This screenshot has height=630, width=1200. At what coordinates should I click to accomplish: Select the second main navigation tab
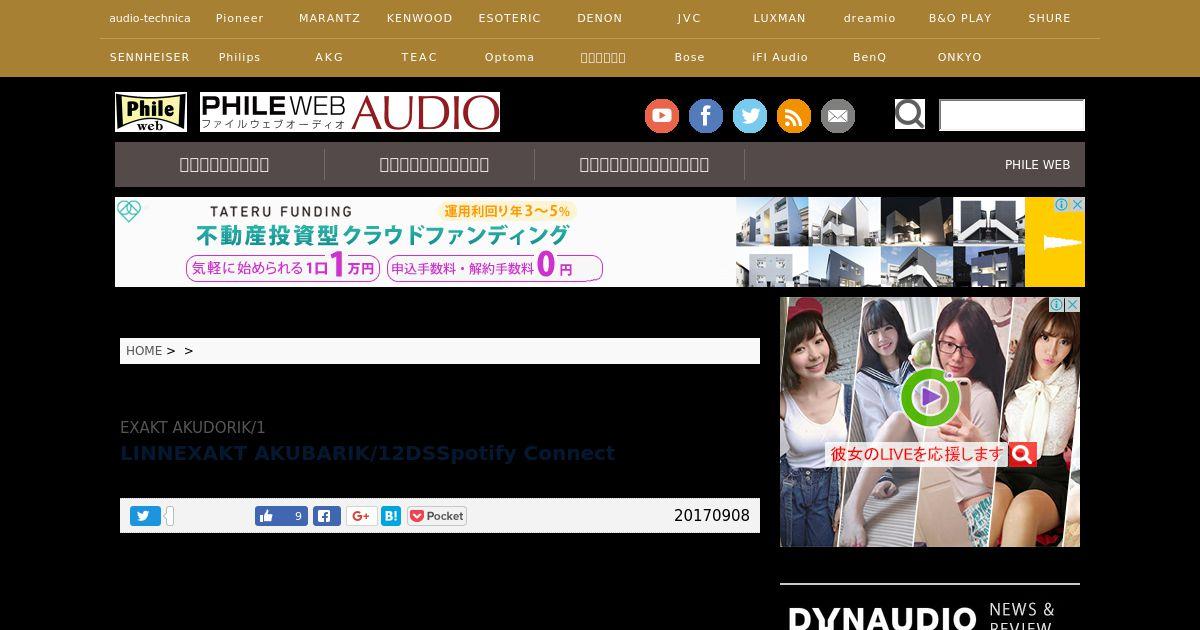tap(434, 164)
